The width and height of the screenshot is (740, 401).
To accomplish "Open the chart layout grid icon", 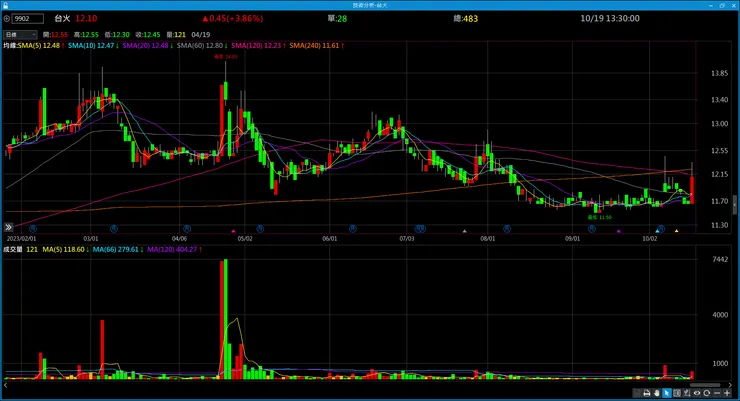I will [677, 393].
